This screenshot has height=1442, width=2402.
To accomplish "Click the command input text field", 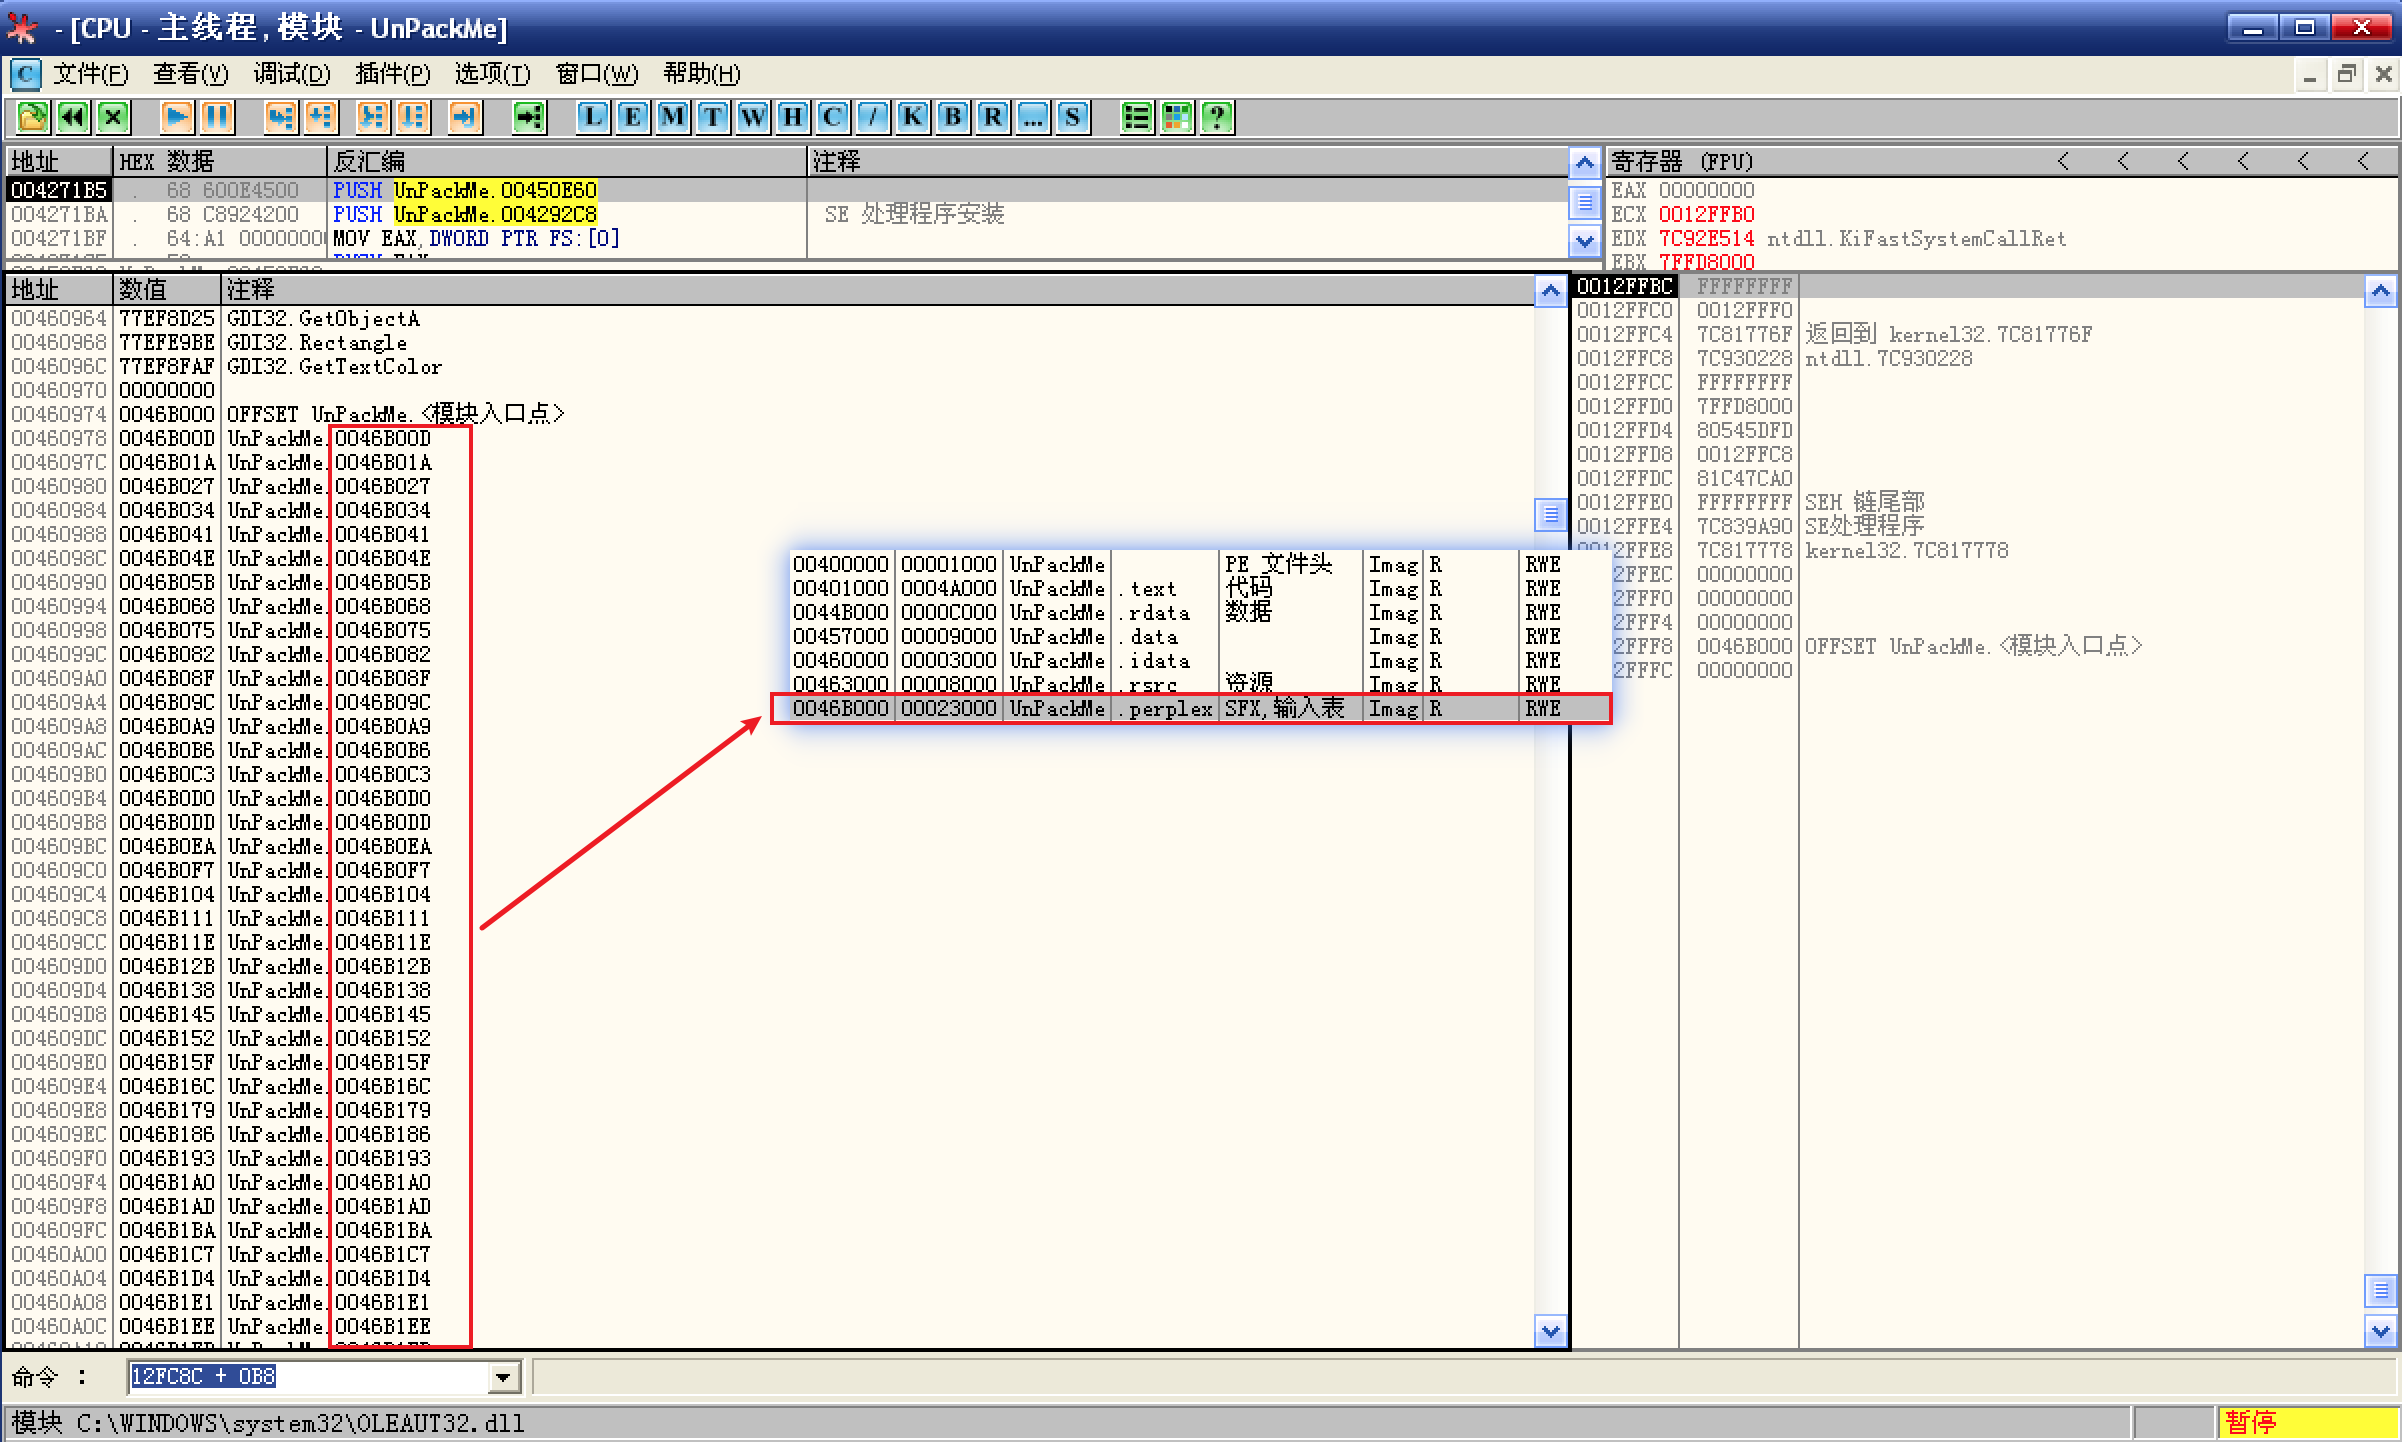I will tap(308, 1377).
